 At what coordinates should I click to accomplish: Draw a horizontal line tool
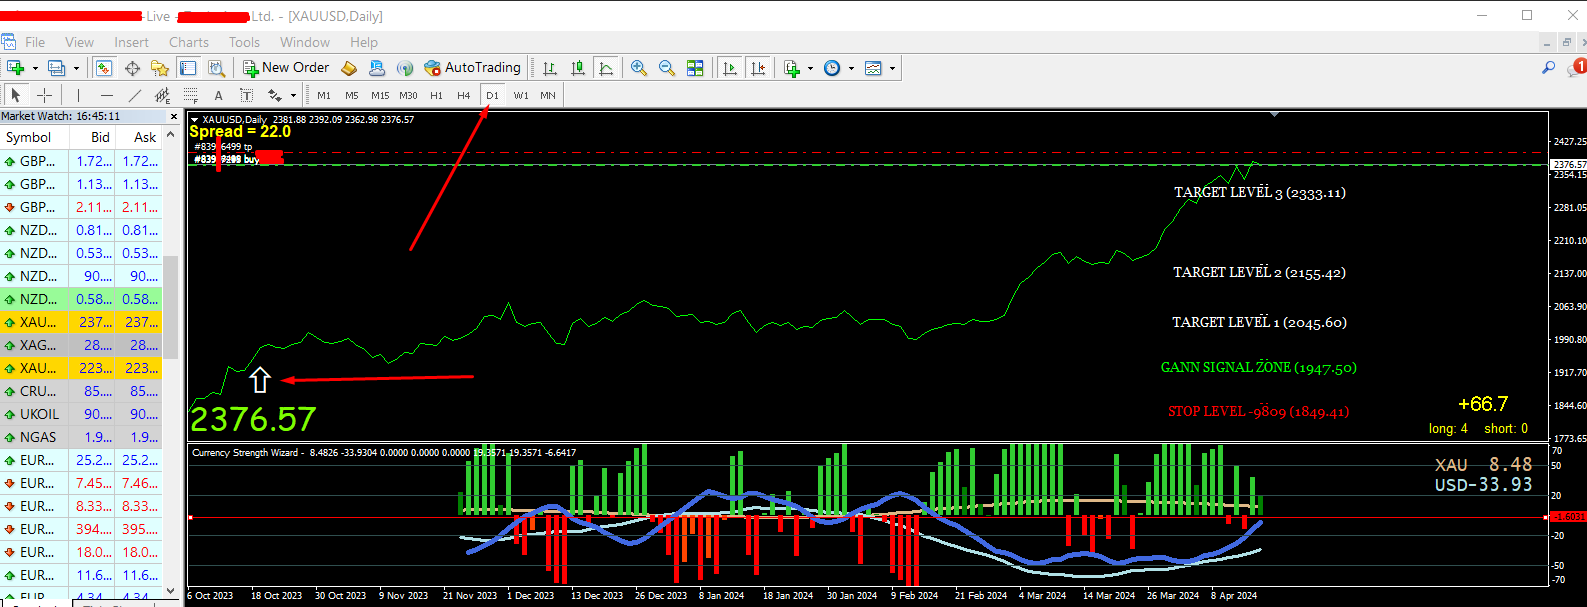coord(107,95)
